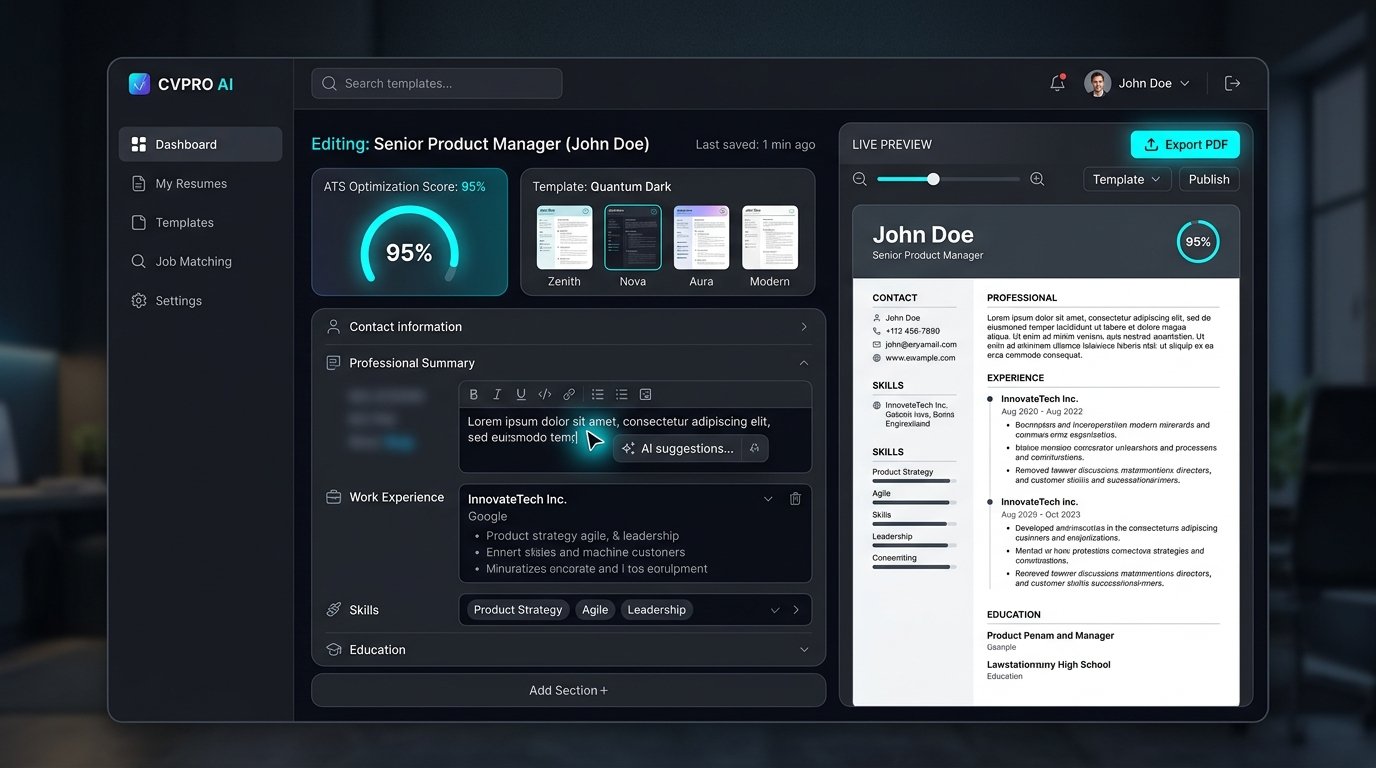The image size is (1376, 768).
Task: Click John Doe's profile avatar
Action: tap(1097, 83)
